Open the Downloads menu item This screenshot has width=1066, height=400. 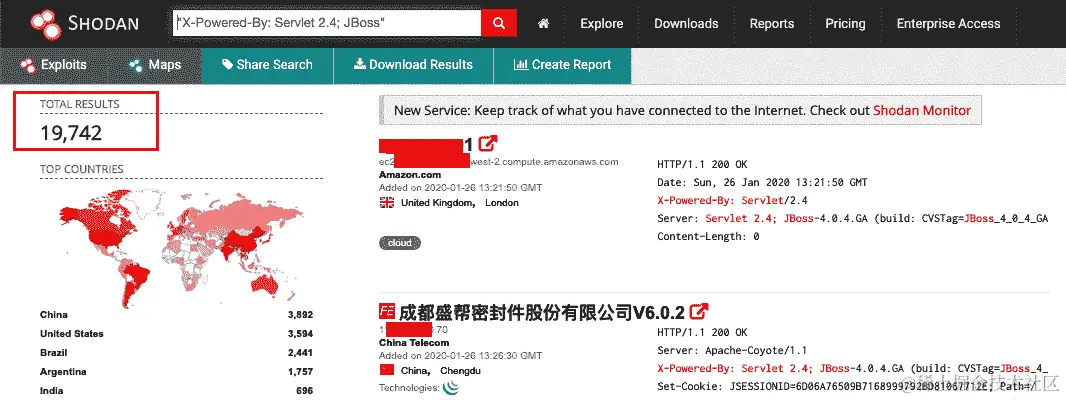coord(686,24)
